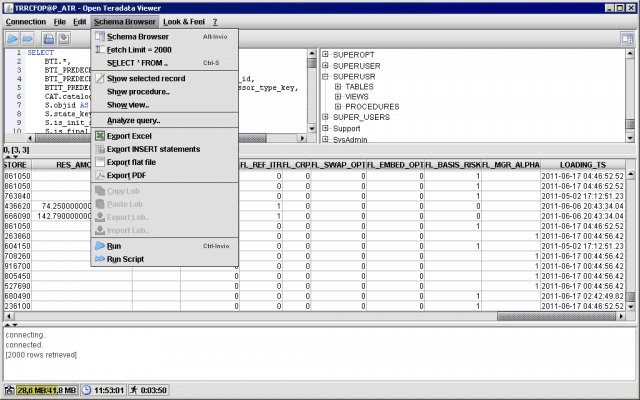Choose Export PDF menu item
640x400 pixels.
coord(164,175)
